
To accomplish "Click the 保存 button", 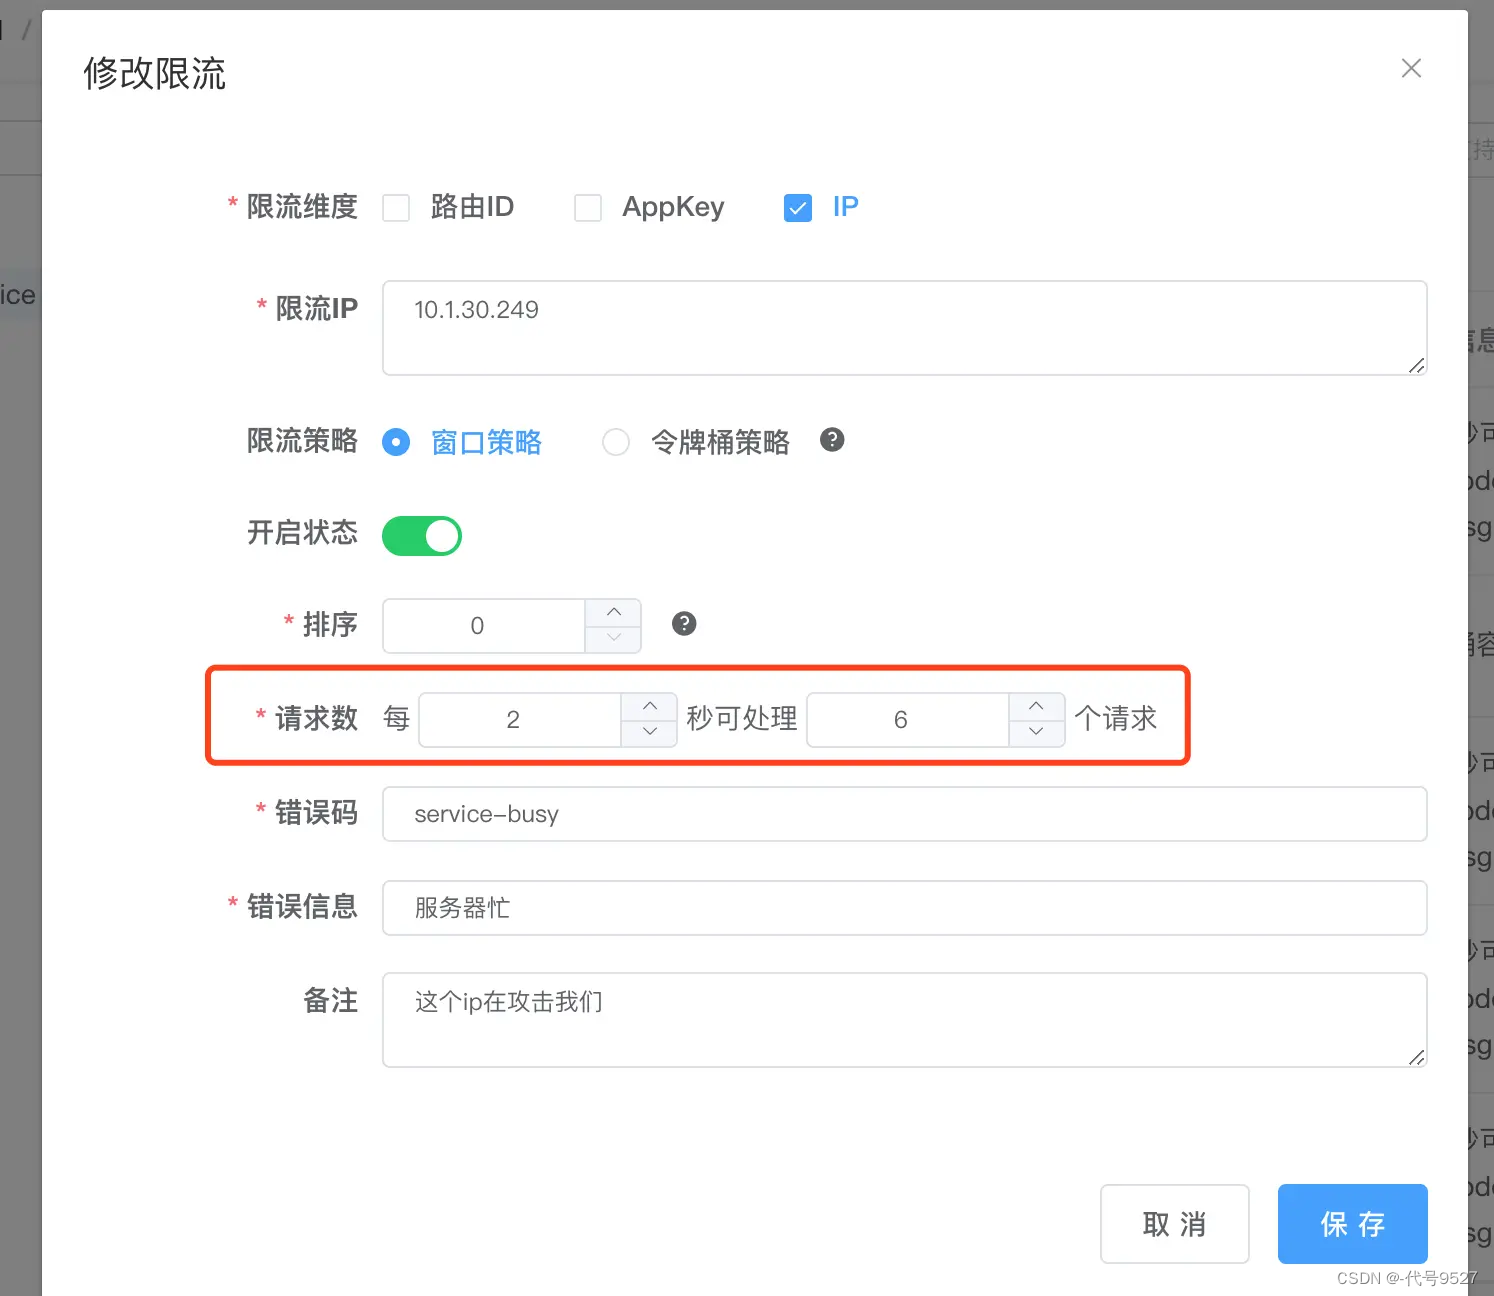I will (1353, 1224).
